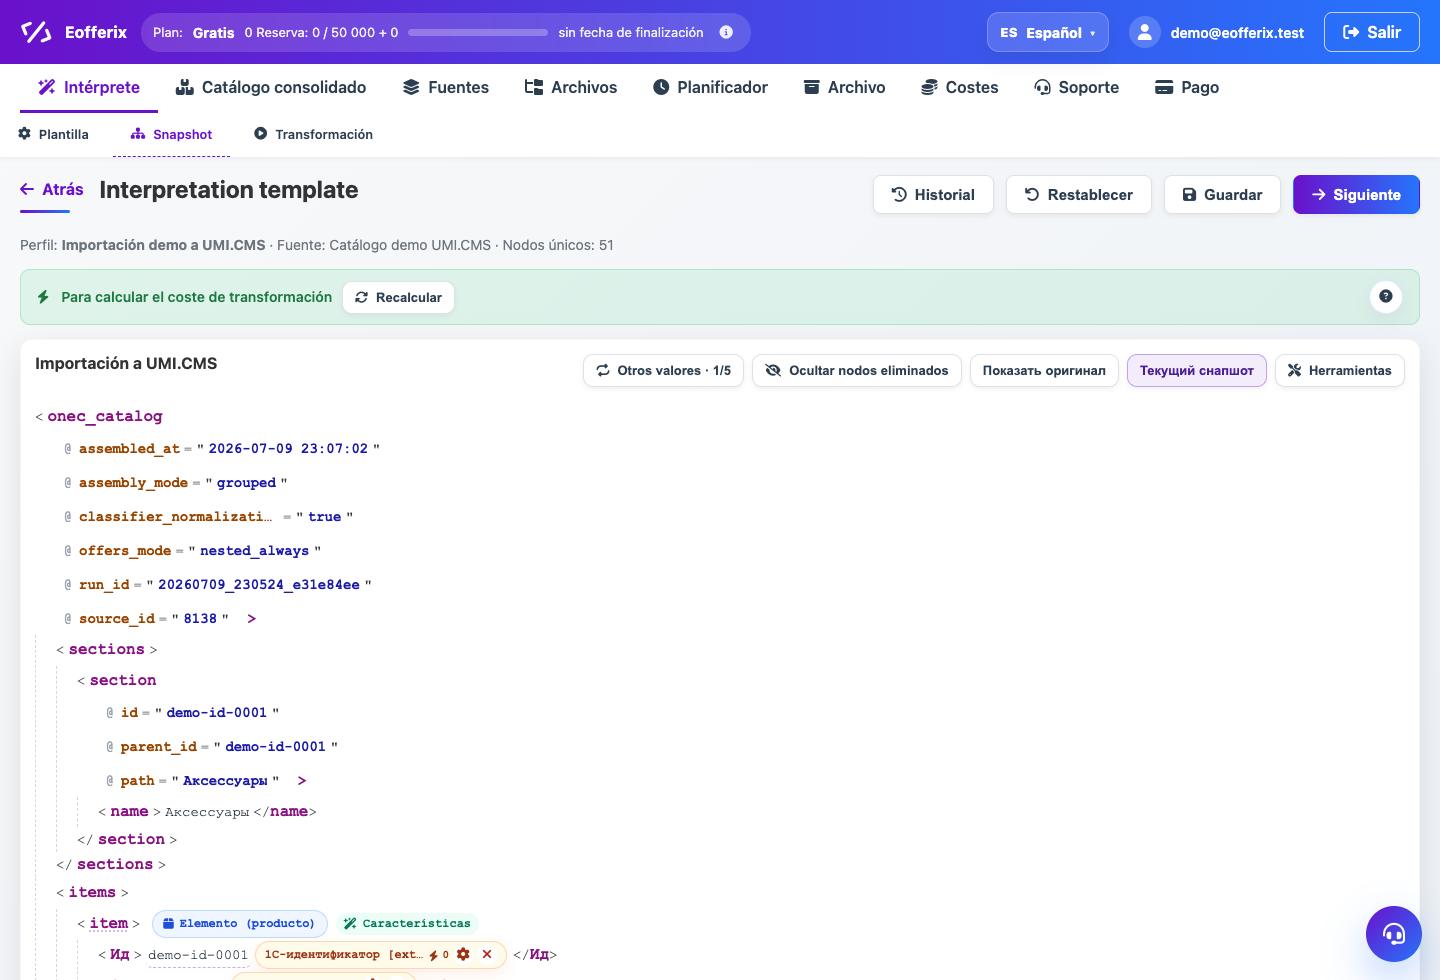Select the Plantilla sub-tab
Viewport: 1440px width, 980px height.
click(x=53, y=134)
